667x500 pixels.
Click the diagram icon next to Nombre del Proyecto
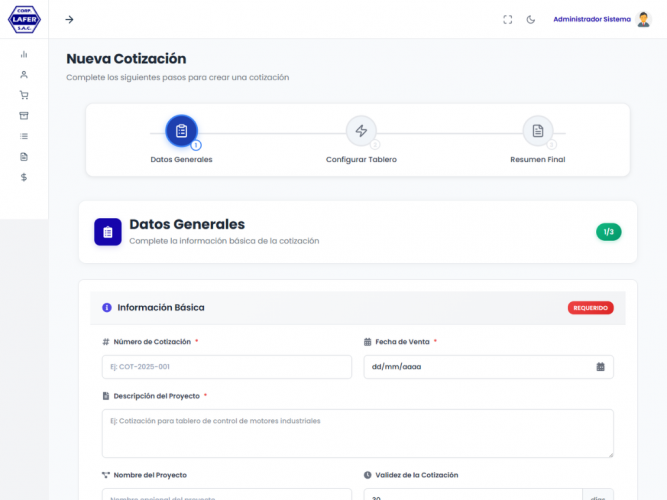click(106, 475)
